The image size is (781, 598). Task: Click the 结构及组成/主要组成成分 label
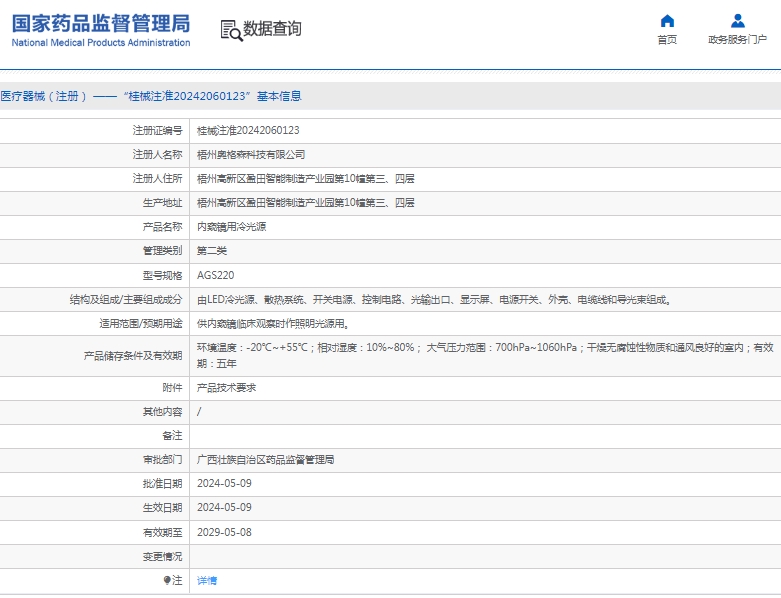click(126, 300)
